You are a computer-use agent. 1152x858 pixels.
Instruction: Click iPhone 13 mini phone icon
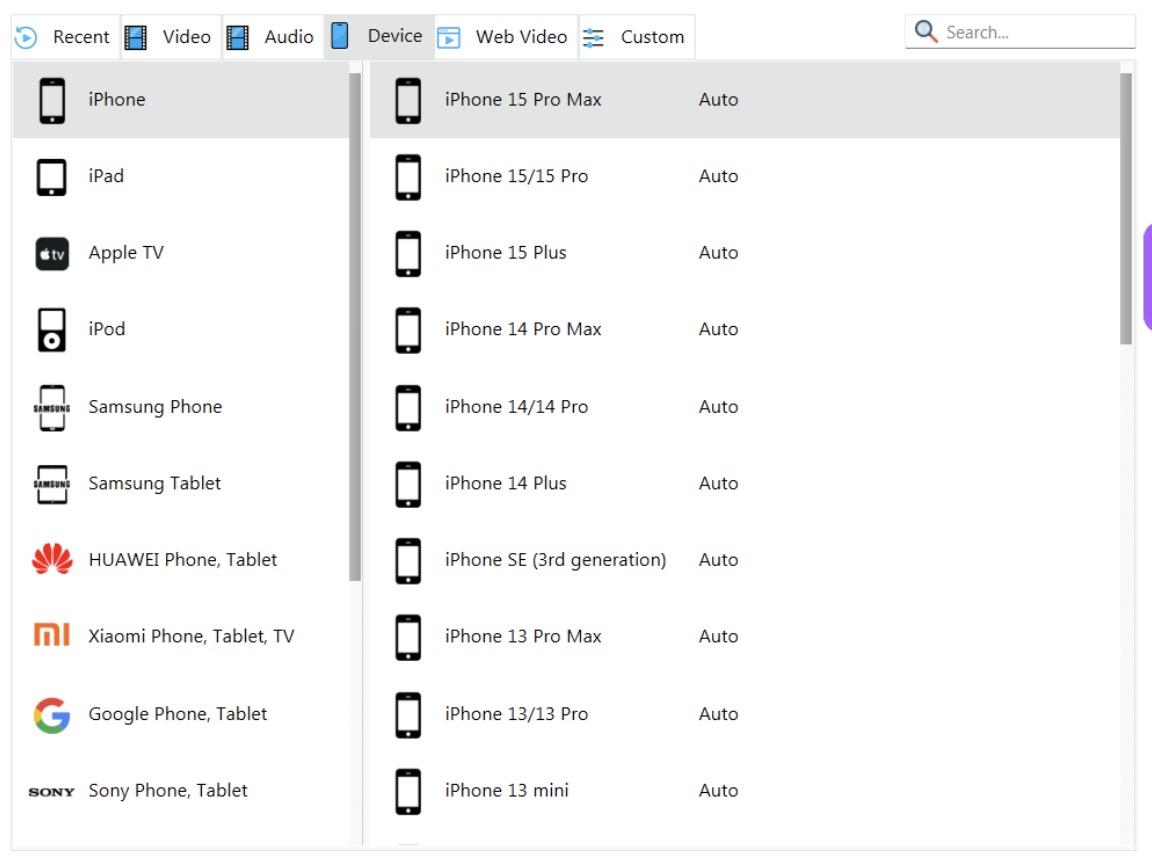pos(408,791)
